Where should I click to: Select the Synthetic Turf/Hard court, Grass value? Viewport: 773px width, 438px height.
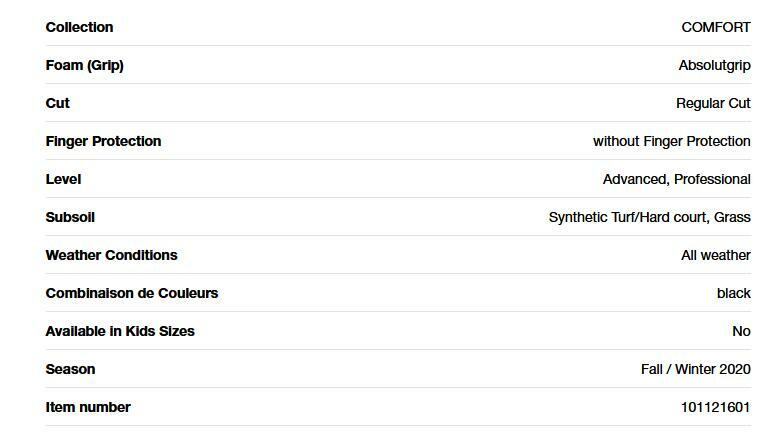tap(649, 217)
